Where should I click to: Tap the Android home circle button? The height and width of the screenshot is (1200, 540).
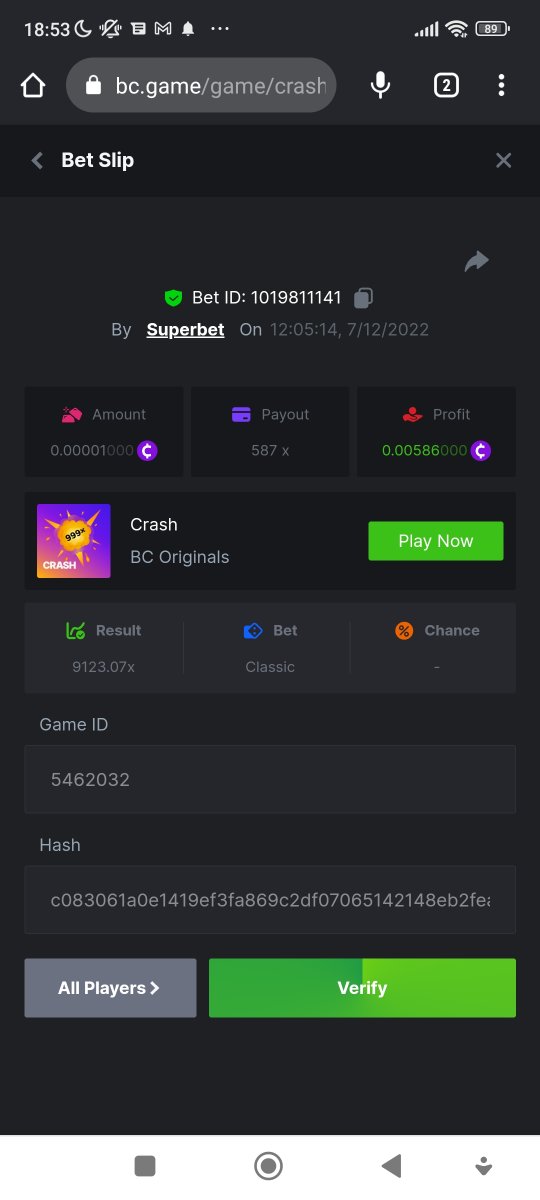coord(268,1165)
